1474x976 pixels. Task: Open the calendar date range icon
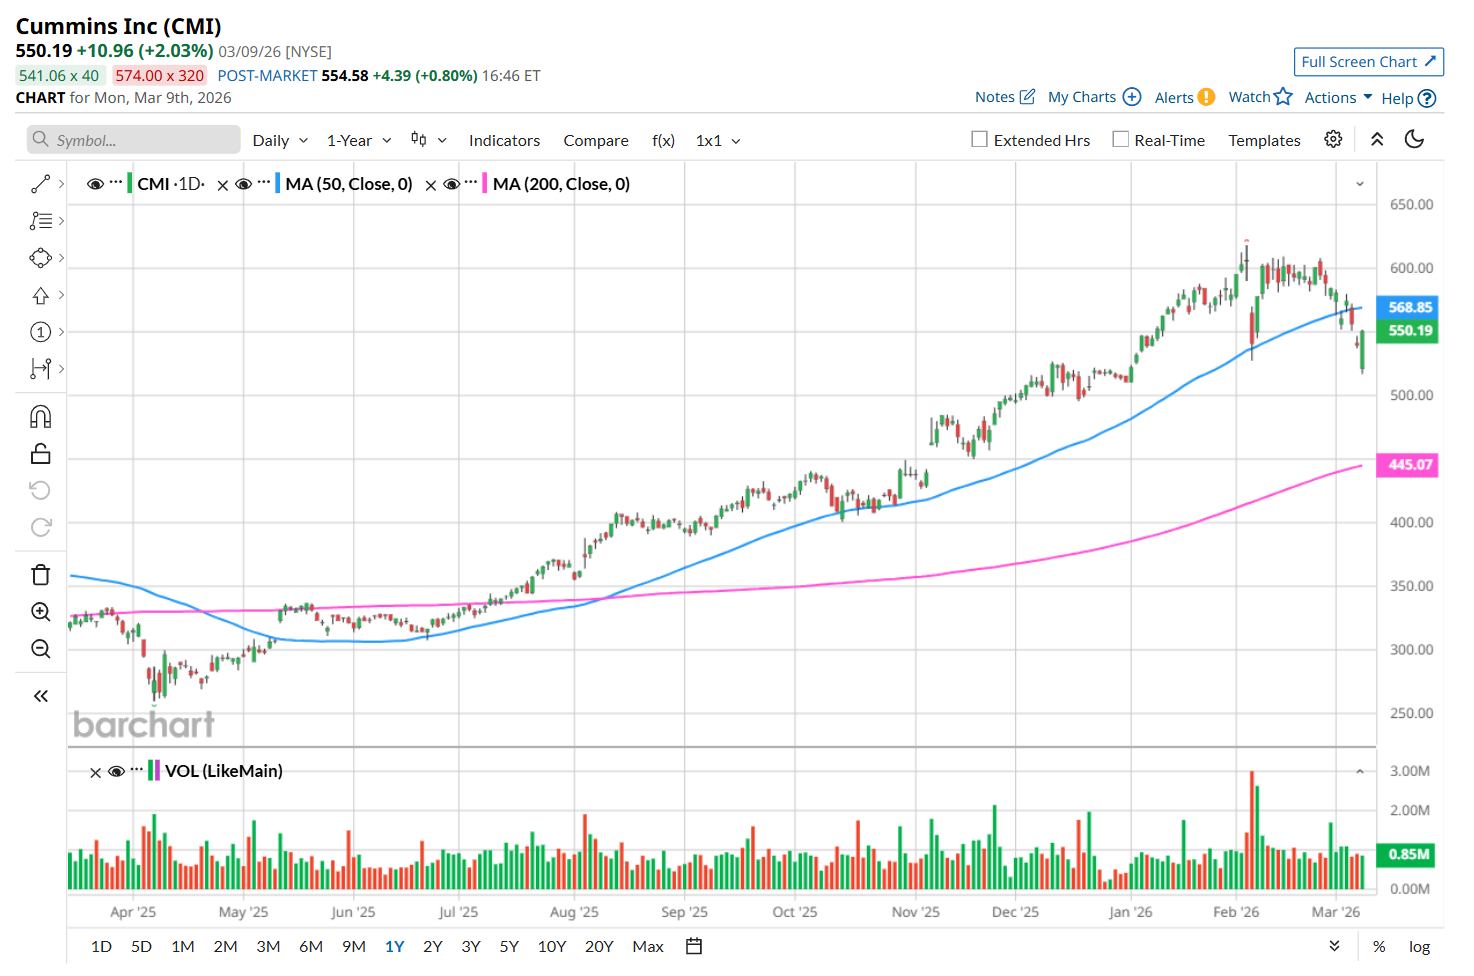(x=694, y=946)
